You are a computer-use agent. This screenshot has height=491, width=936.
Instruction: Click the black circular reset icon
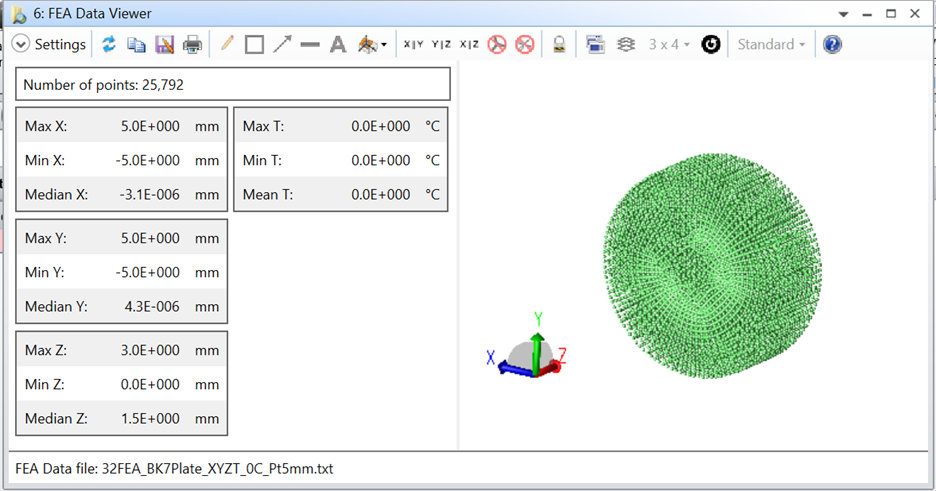pyautogui.click(x=710, y=44)
